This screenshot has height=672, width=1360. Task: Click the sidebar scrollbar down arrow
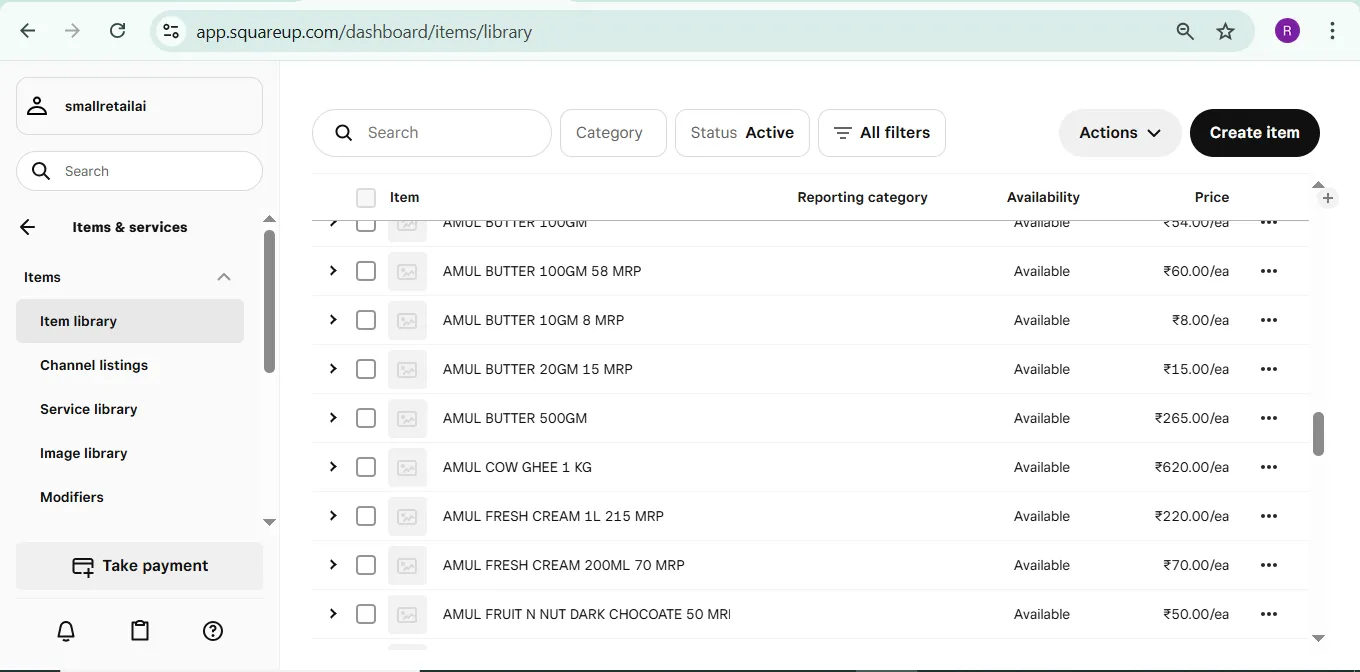pyautogui.click(x=269, y=522)
